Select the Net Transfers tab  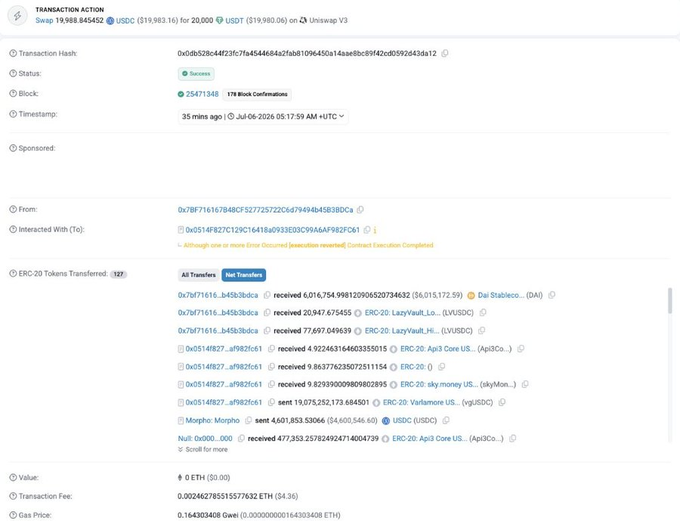tap(244, 275)
